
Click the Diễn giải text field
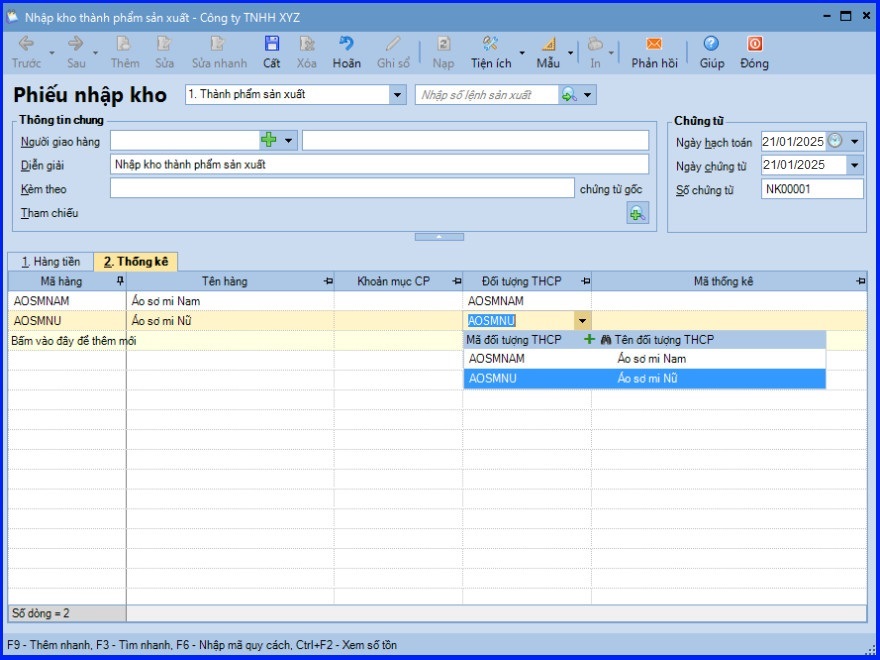pyautogui.click(x=379, y=164)
